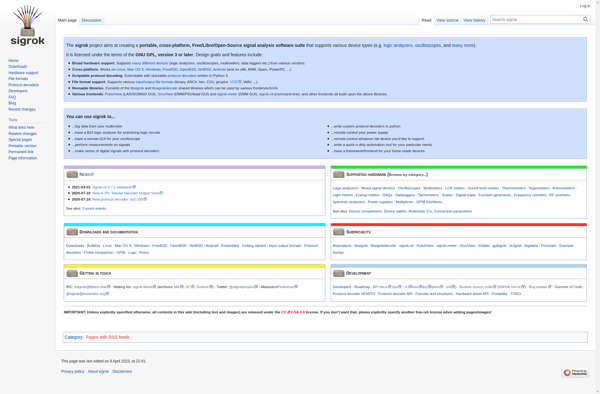
Task: Open FAQ in the sidebar
Action: pyautogui.click(x=12, y=97)
